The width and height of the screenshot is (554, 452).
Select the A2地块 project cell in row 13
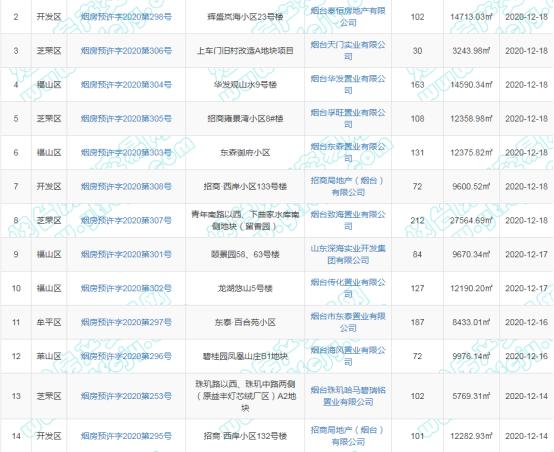tap(245, 396)
